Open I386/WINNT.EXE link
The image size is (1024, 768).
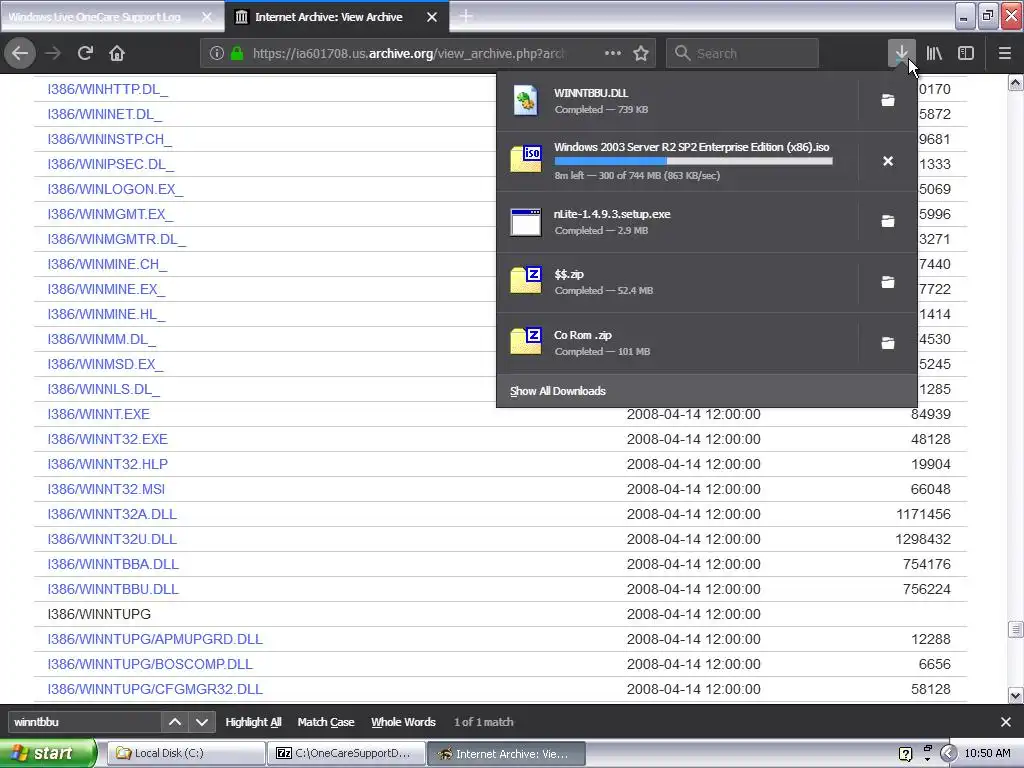[x=99, y=414]
